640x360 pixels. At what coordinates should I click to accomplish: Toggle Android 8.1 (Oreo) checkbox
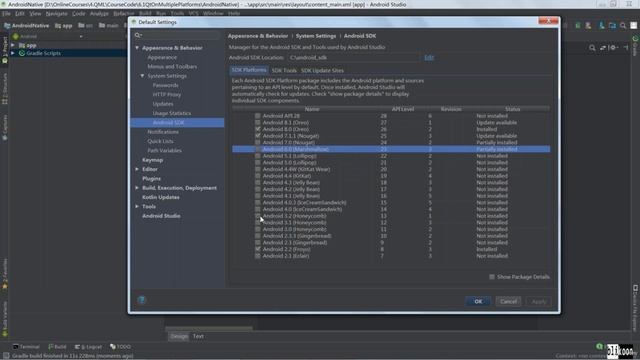point(258,122)
